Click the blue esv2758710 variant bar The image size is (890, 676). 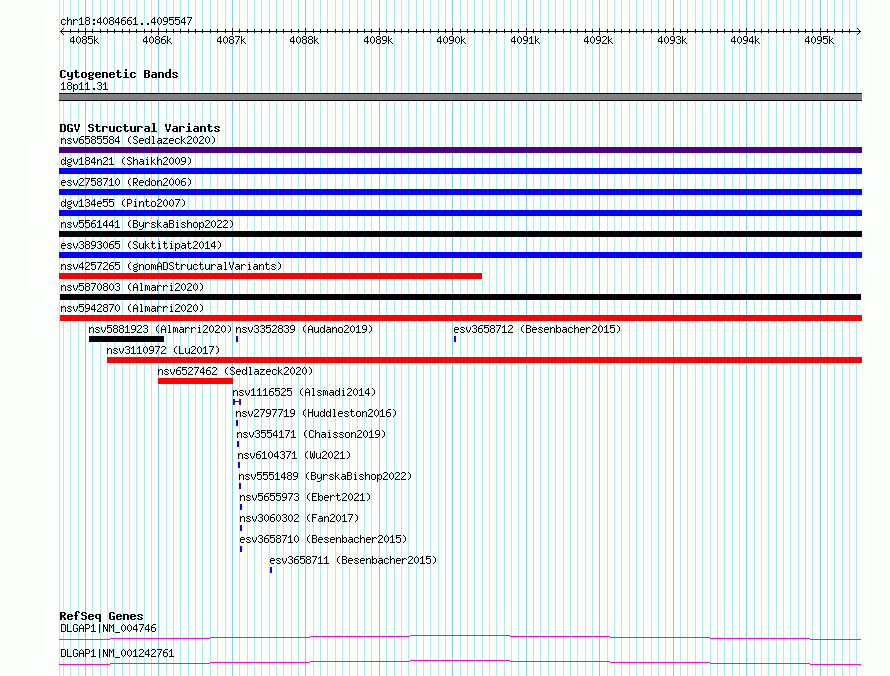click(x=460, y=192)
